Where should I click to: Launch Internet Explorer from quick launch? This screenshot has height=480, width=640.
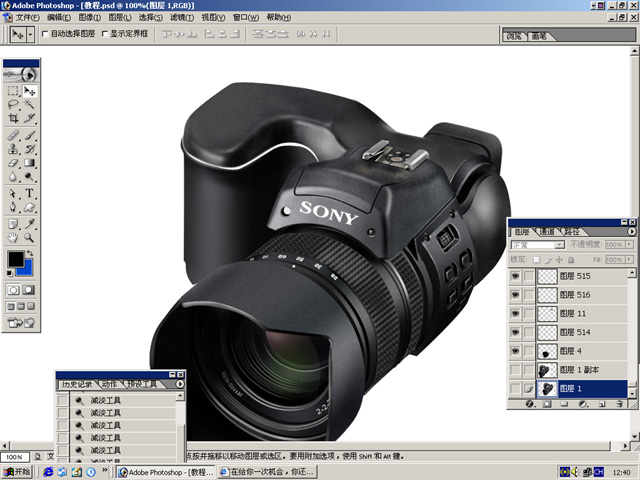[x=48, y=472]
